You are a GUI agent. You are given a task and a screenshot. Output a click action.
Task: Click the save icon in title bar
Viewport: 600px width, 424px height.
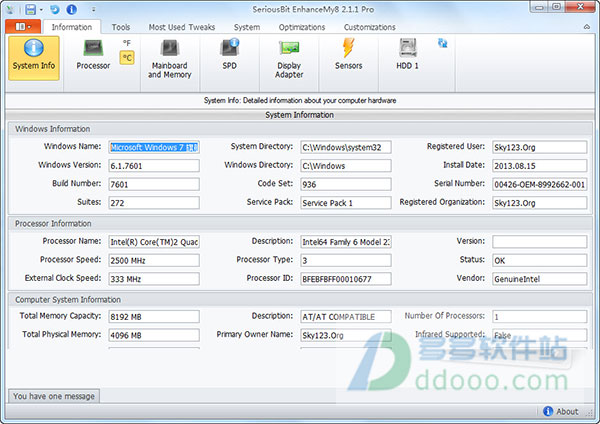[x=30, y=9]
